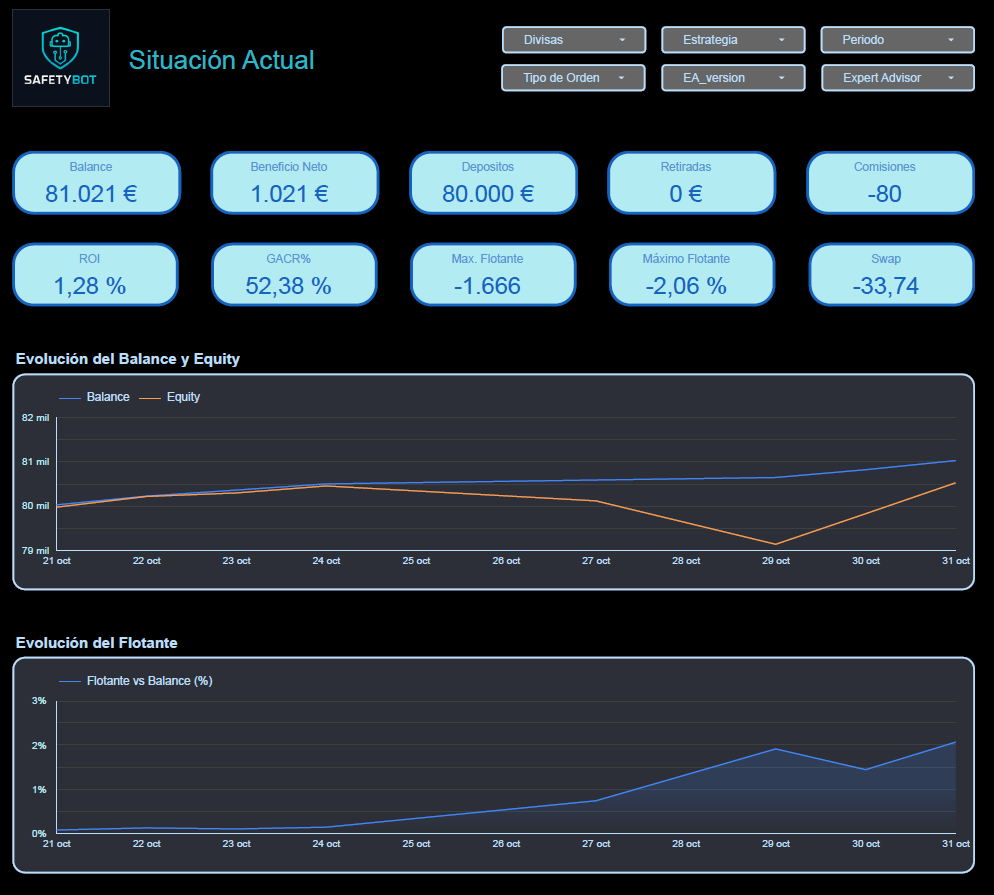Screen dimensions: 994x895
Task: Click the Depositos card showing 80.000 €
Action: pos(493,183)
